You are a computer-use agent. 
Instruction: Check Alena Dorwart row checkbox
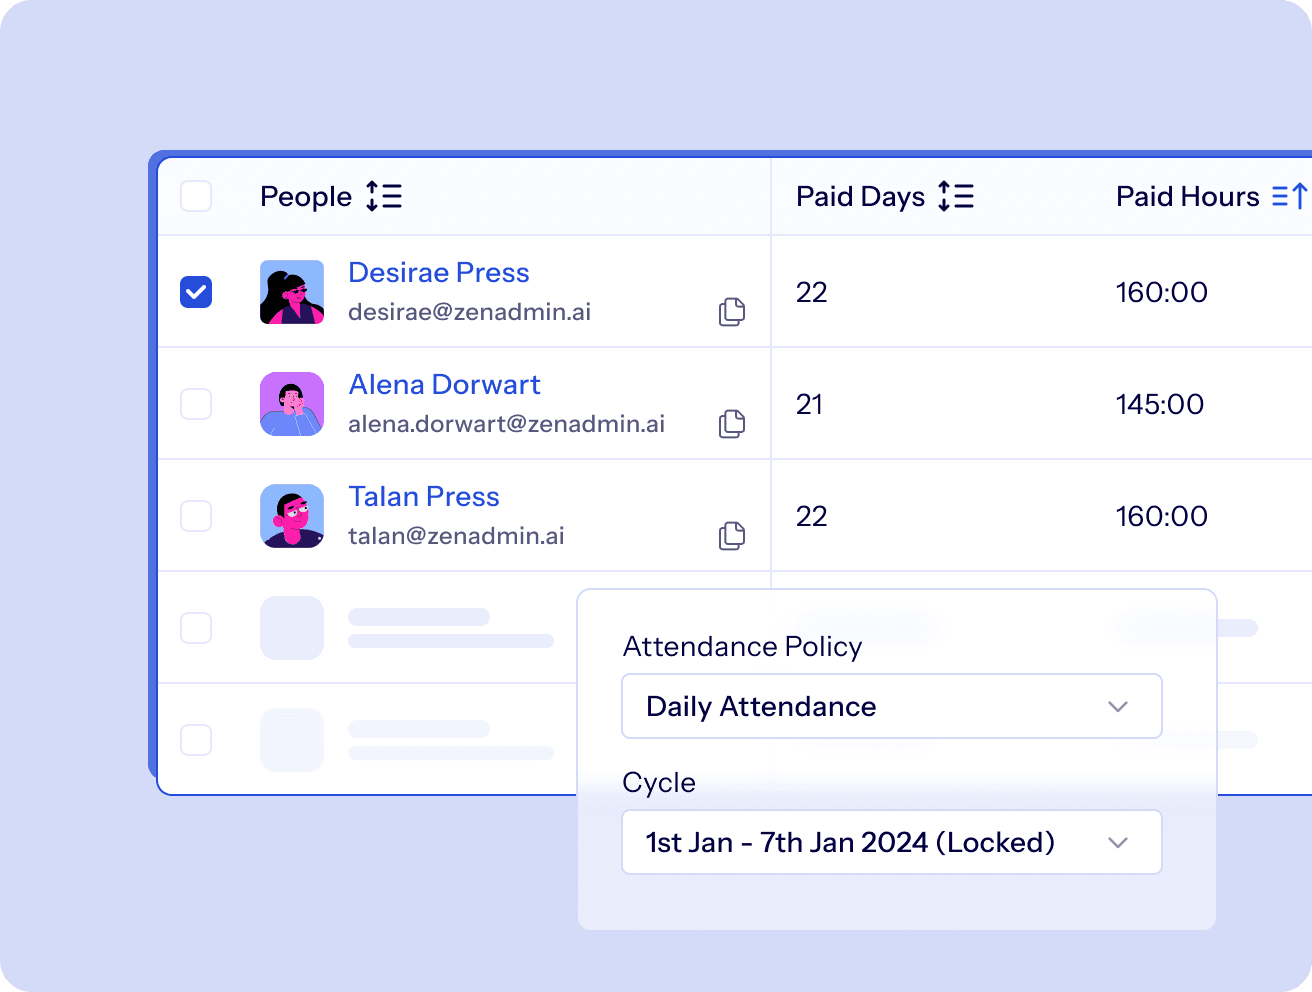[x=196, y=404]
